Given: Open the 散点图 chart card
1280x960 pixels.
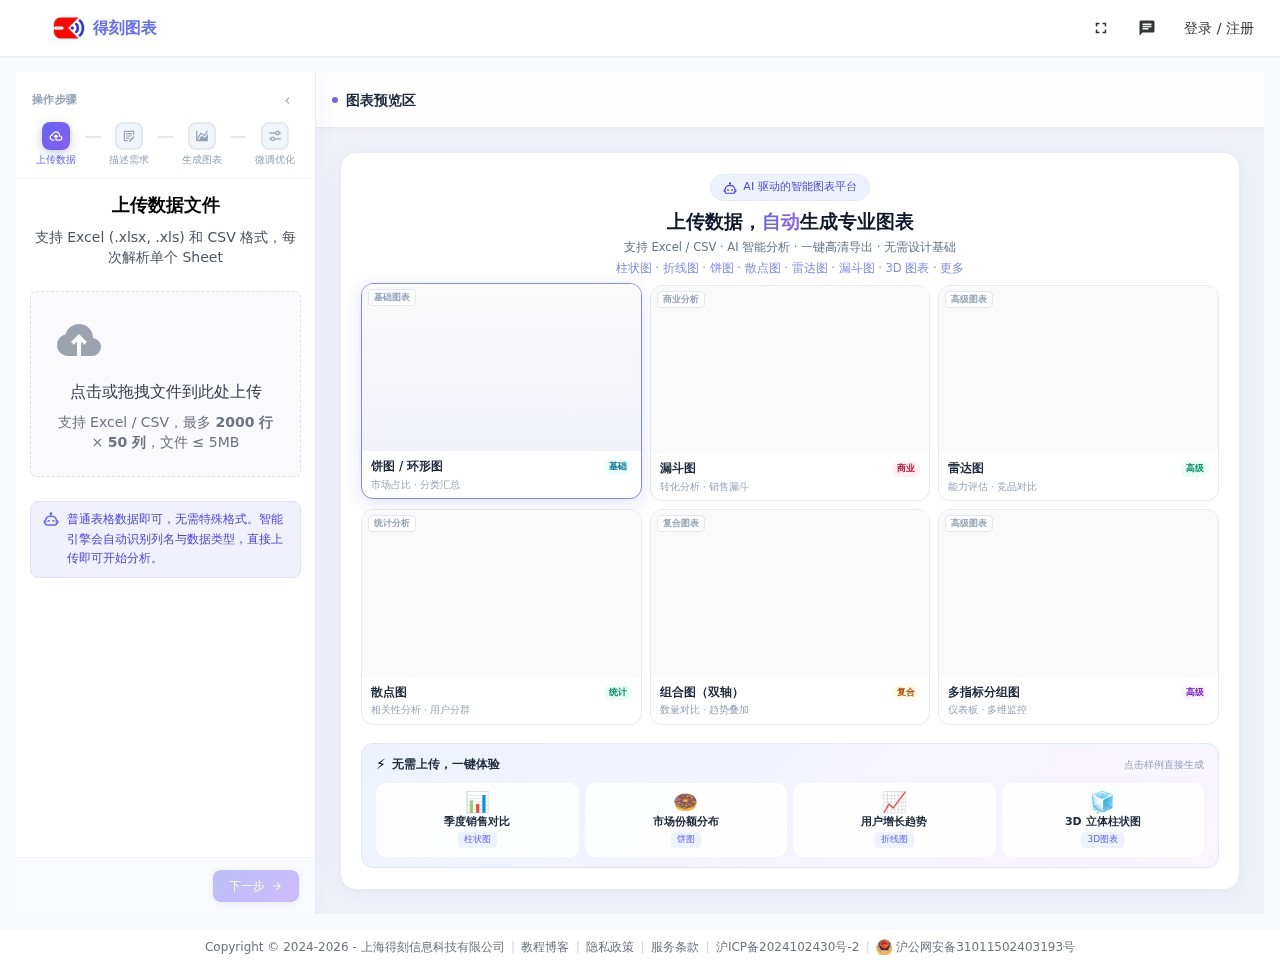Looking at the screenshot, I should 501,617.
